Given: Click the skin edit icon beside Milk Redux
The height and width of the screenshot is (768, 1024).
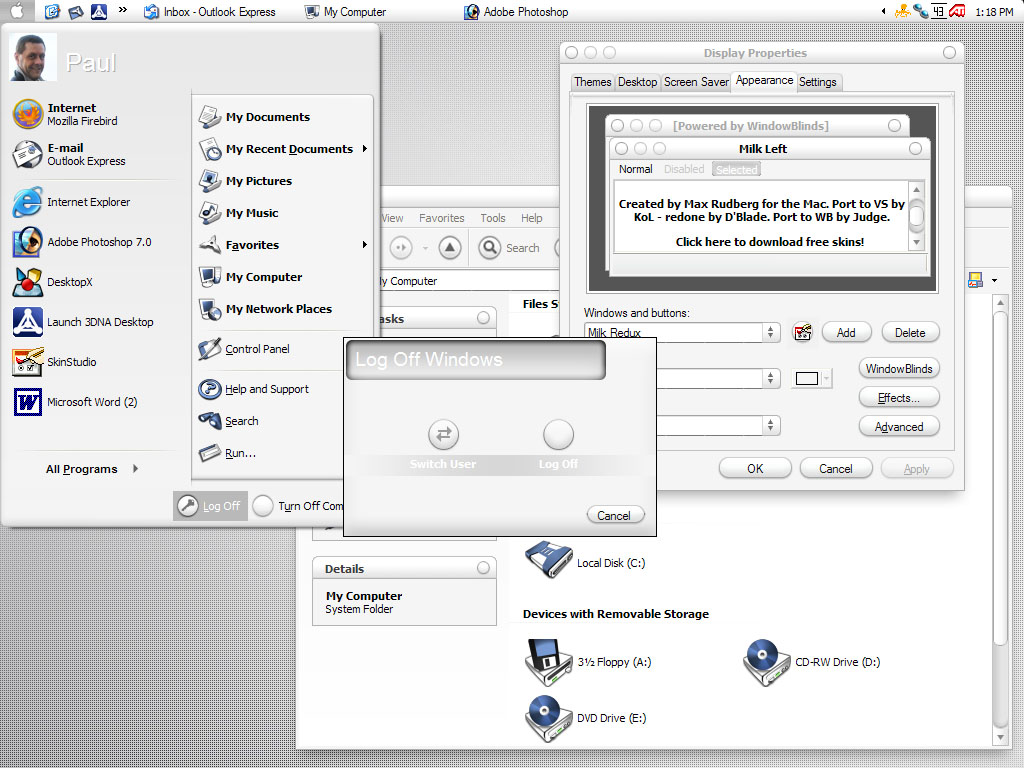Looking at the screenshot, I should pyautogui.click(x=802, y=332).
